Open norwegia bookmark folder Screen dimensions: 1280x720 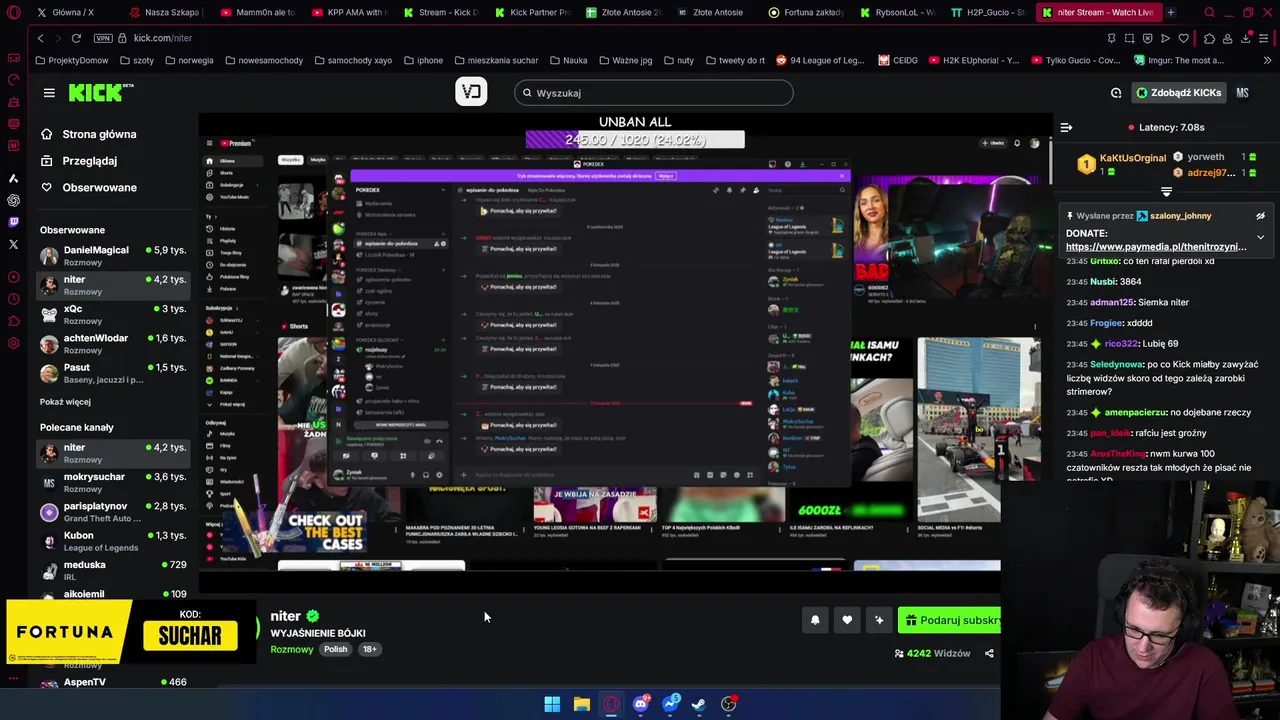pos(189,60)
